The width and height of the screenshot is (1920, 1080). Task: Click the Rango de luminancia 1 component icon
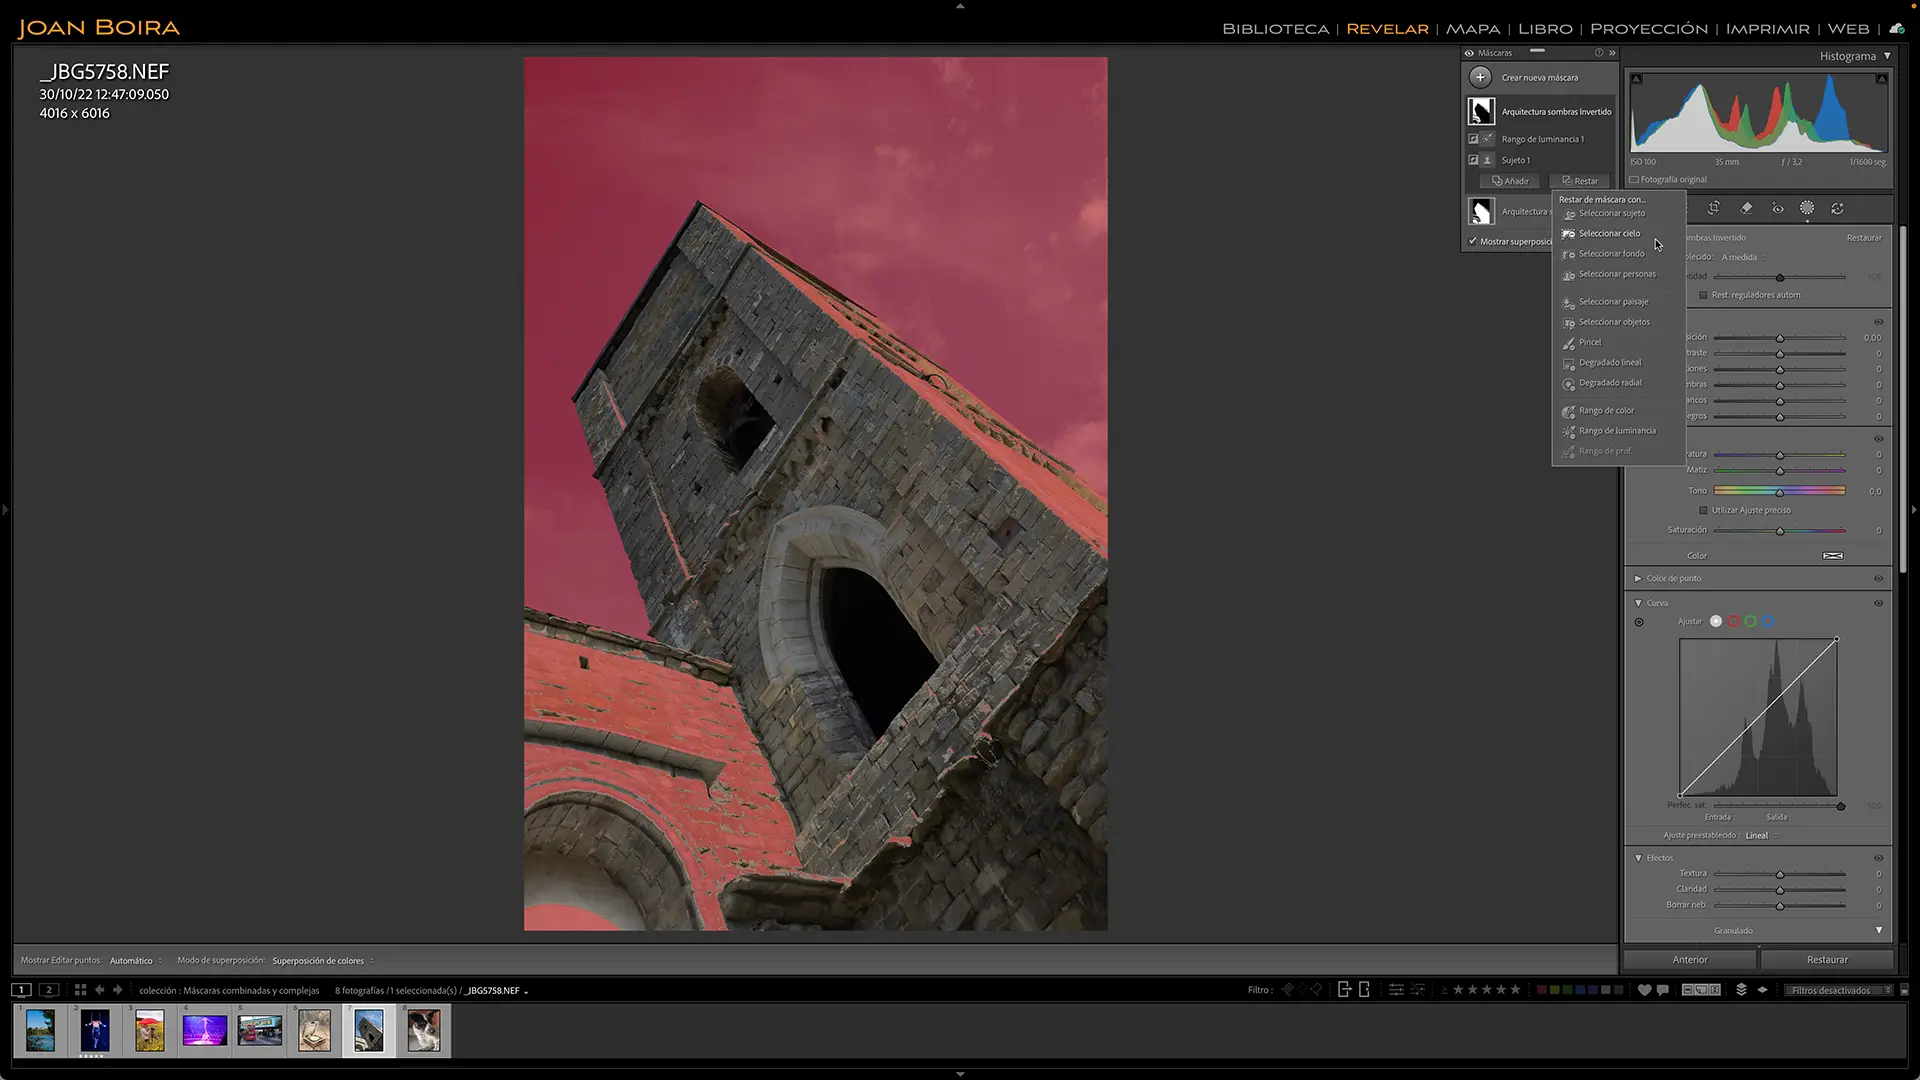1487,139
